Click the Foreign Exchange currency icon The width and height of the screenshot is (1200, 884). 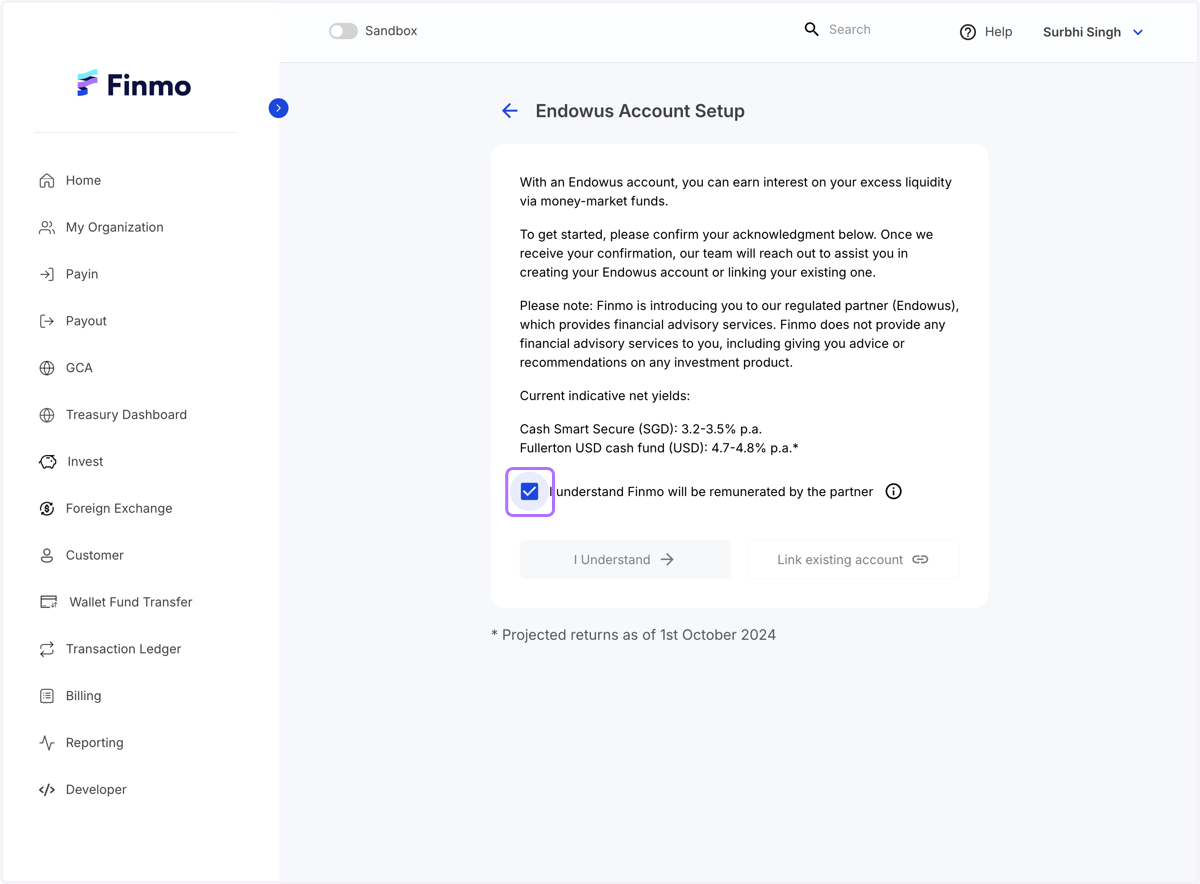pos(47,509)
